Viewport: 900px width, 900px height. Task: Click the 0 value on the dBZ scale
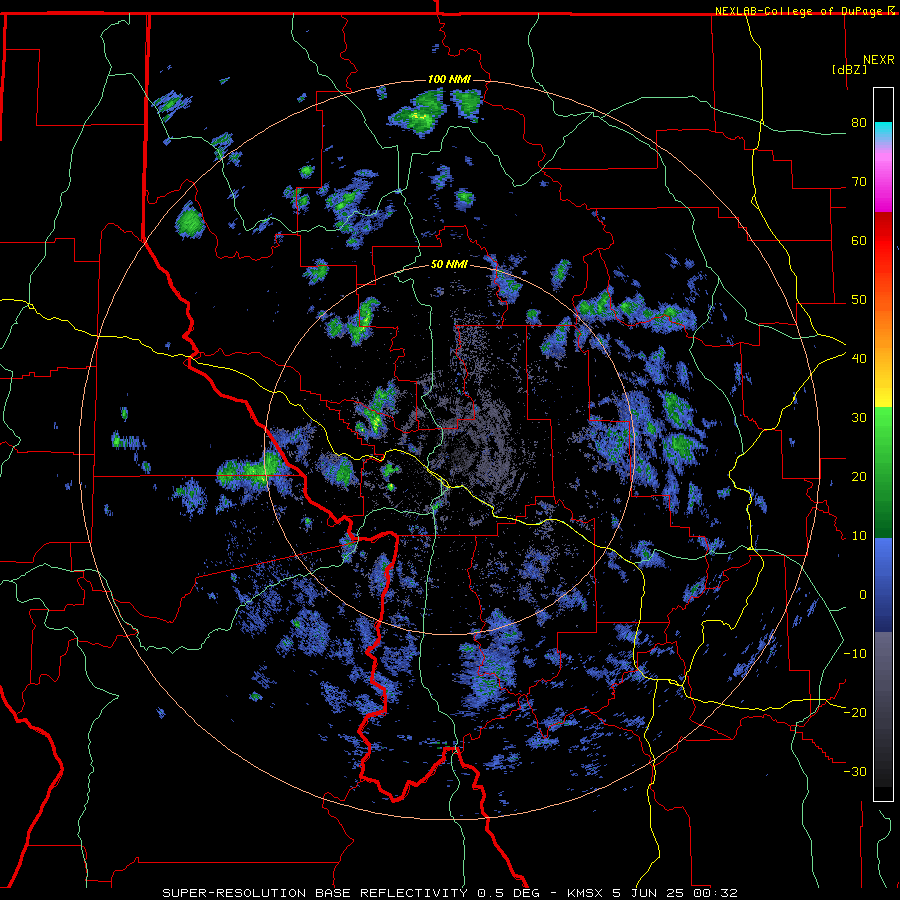[x=862, y=595]
